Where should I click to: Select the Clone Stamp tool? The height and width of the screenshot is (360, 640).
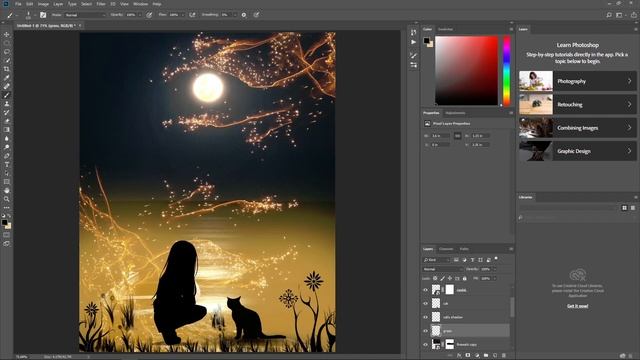[7, 104]
